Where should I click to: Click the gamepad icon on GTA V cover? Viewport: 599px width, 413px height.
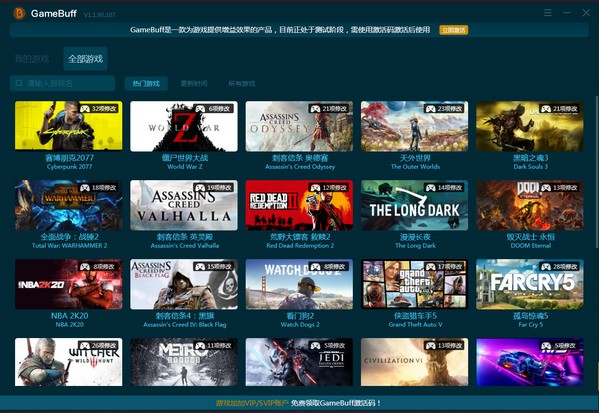tap(431, 267)
